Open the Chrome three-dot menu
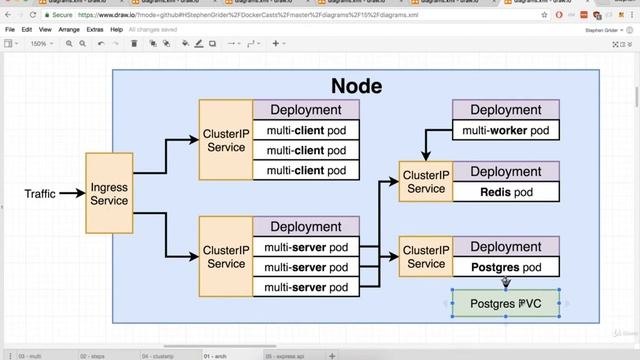Screen dimensions: 640x360 click(x=633, y=15)
